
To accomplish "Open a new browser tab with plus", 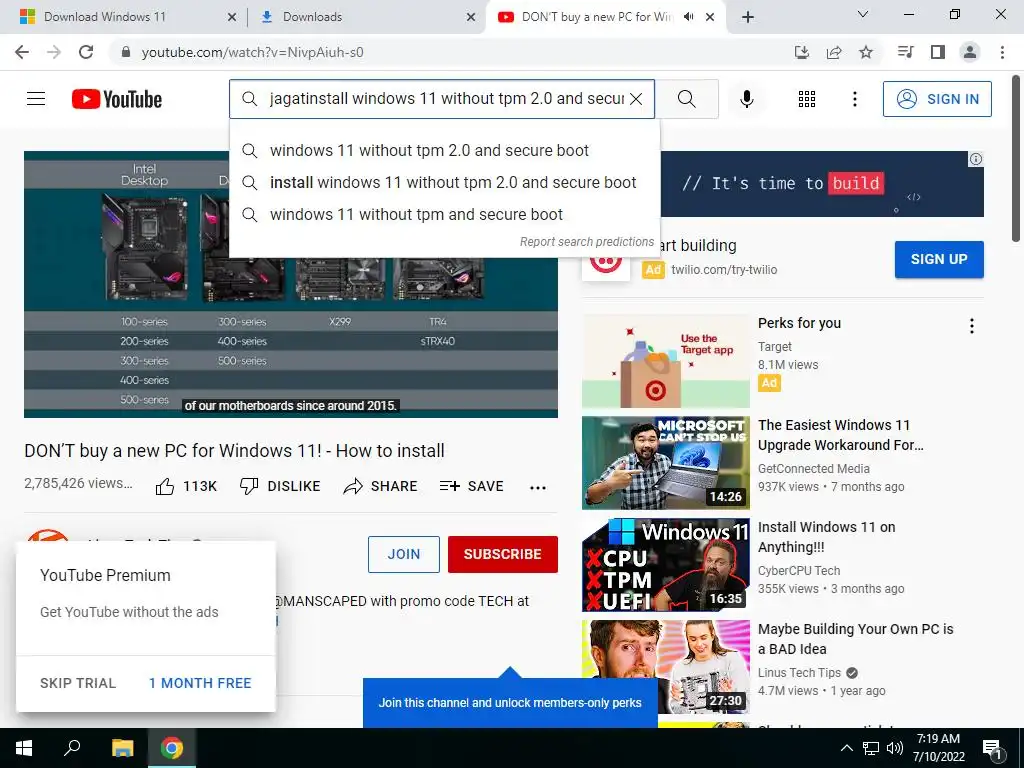I will (x=748, y=17).
